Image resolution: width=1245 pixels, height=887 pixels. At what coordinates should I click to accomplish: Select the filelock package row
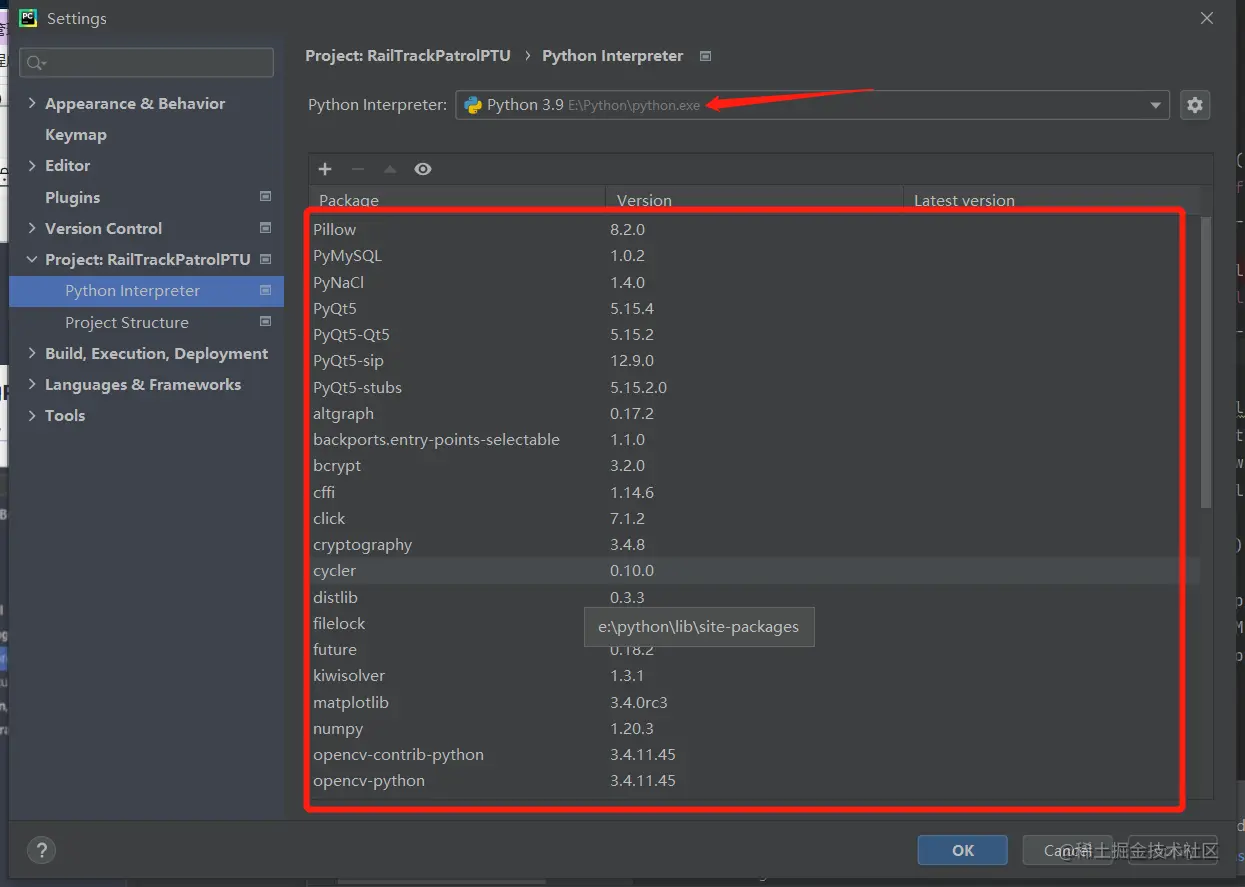pyautogui.click(x=754, y=623)
